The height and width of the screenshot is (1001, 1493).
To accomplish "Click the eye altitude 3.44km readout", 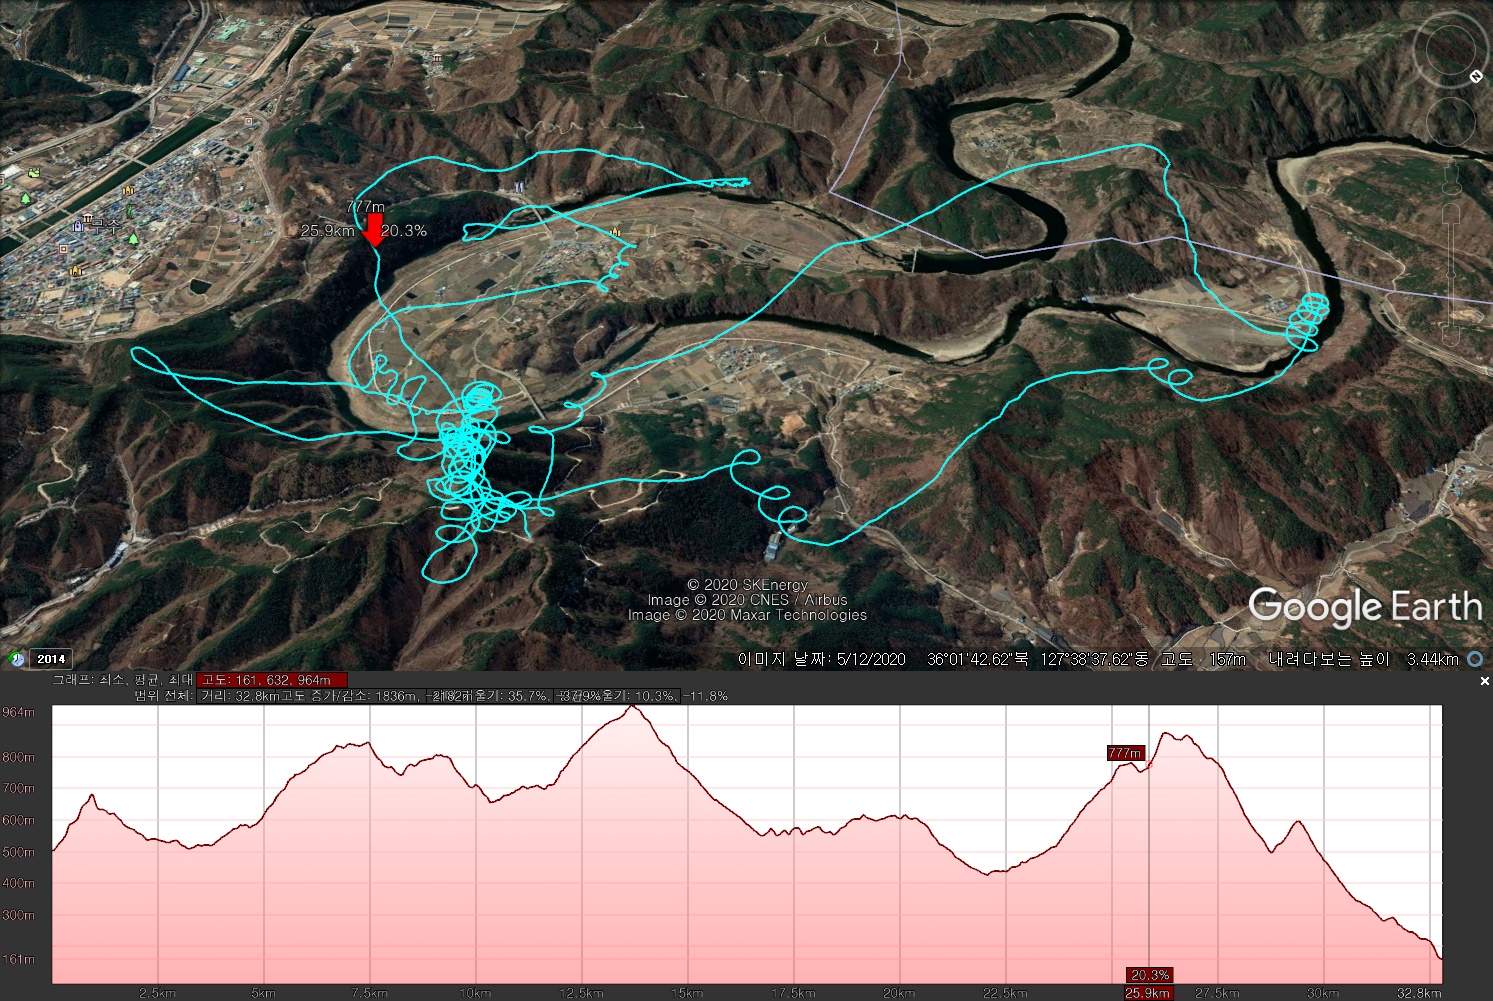I will (x=1432, y=659).
